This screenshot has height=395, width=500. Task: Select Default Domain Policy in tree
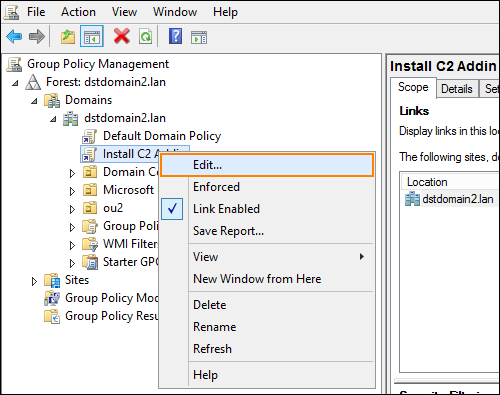click(162, 136)
